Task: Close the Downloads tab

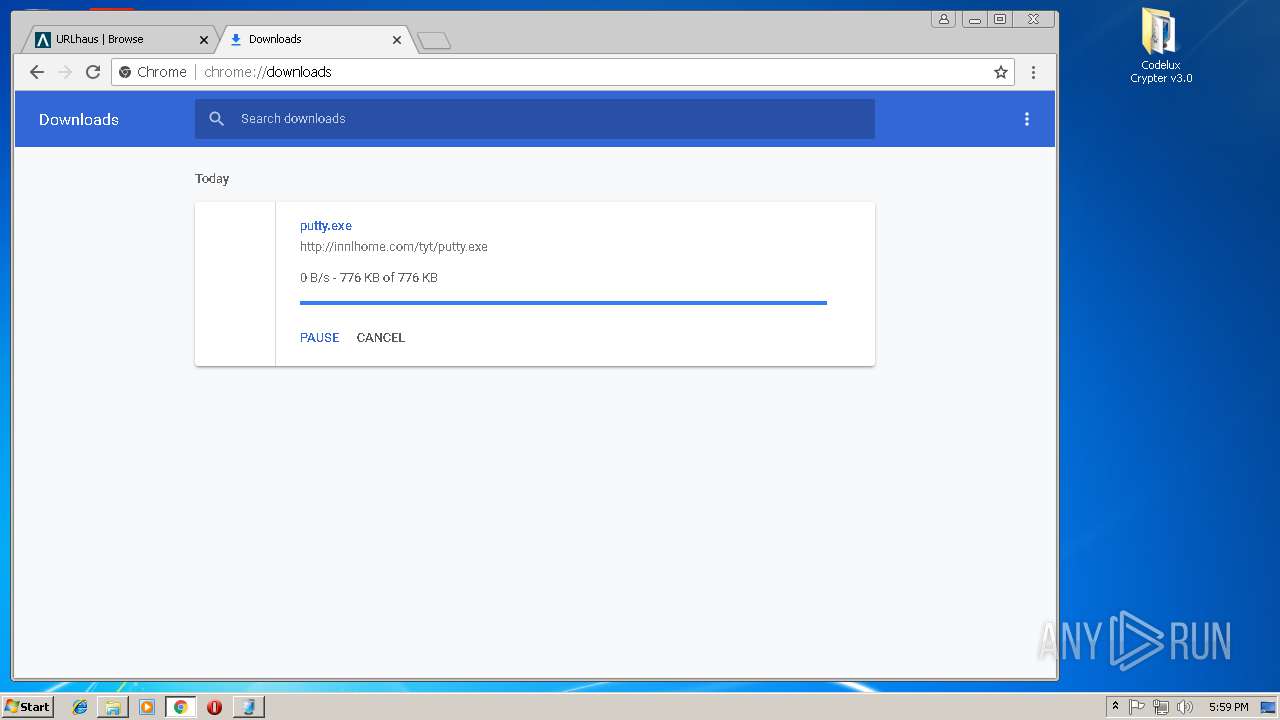Action: coord(397,40)
